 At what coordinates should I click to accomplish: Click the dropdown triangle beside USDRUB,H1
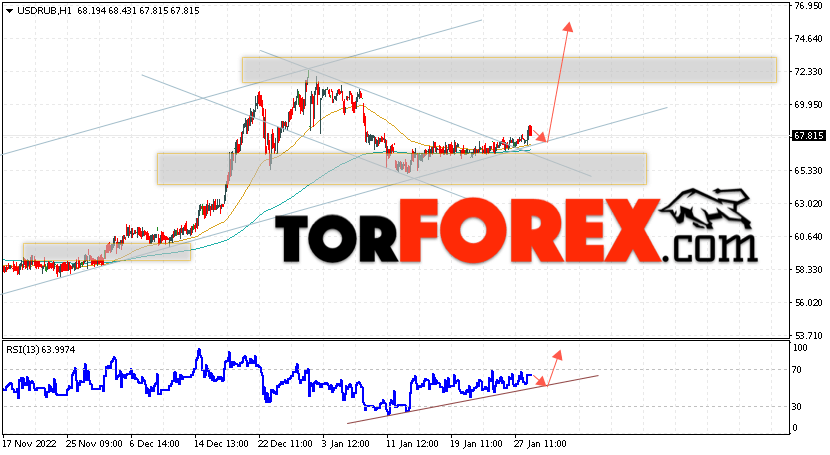point(9,11)
